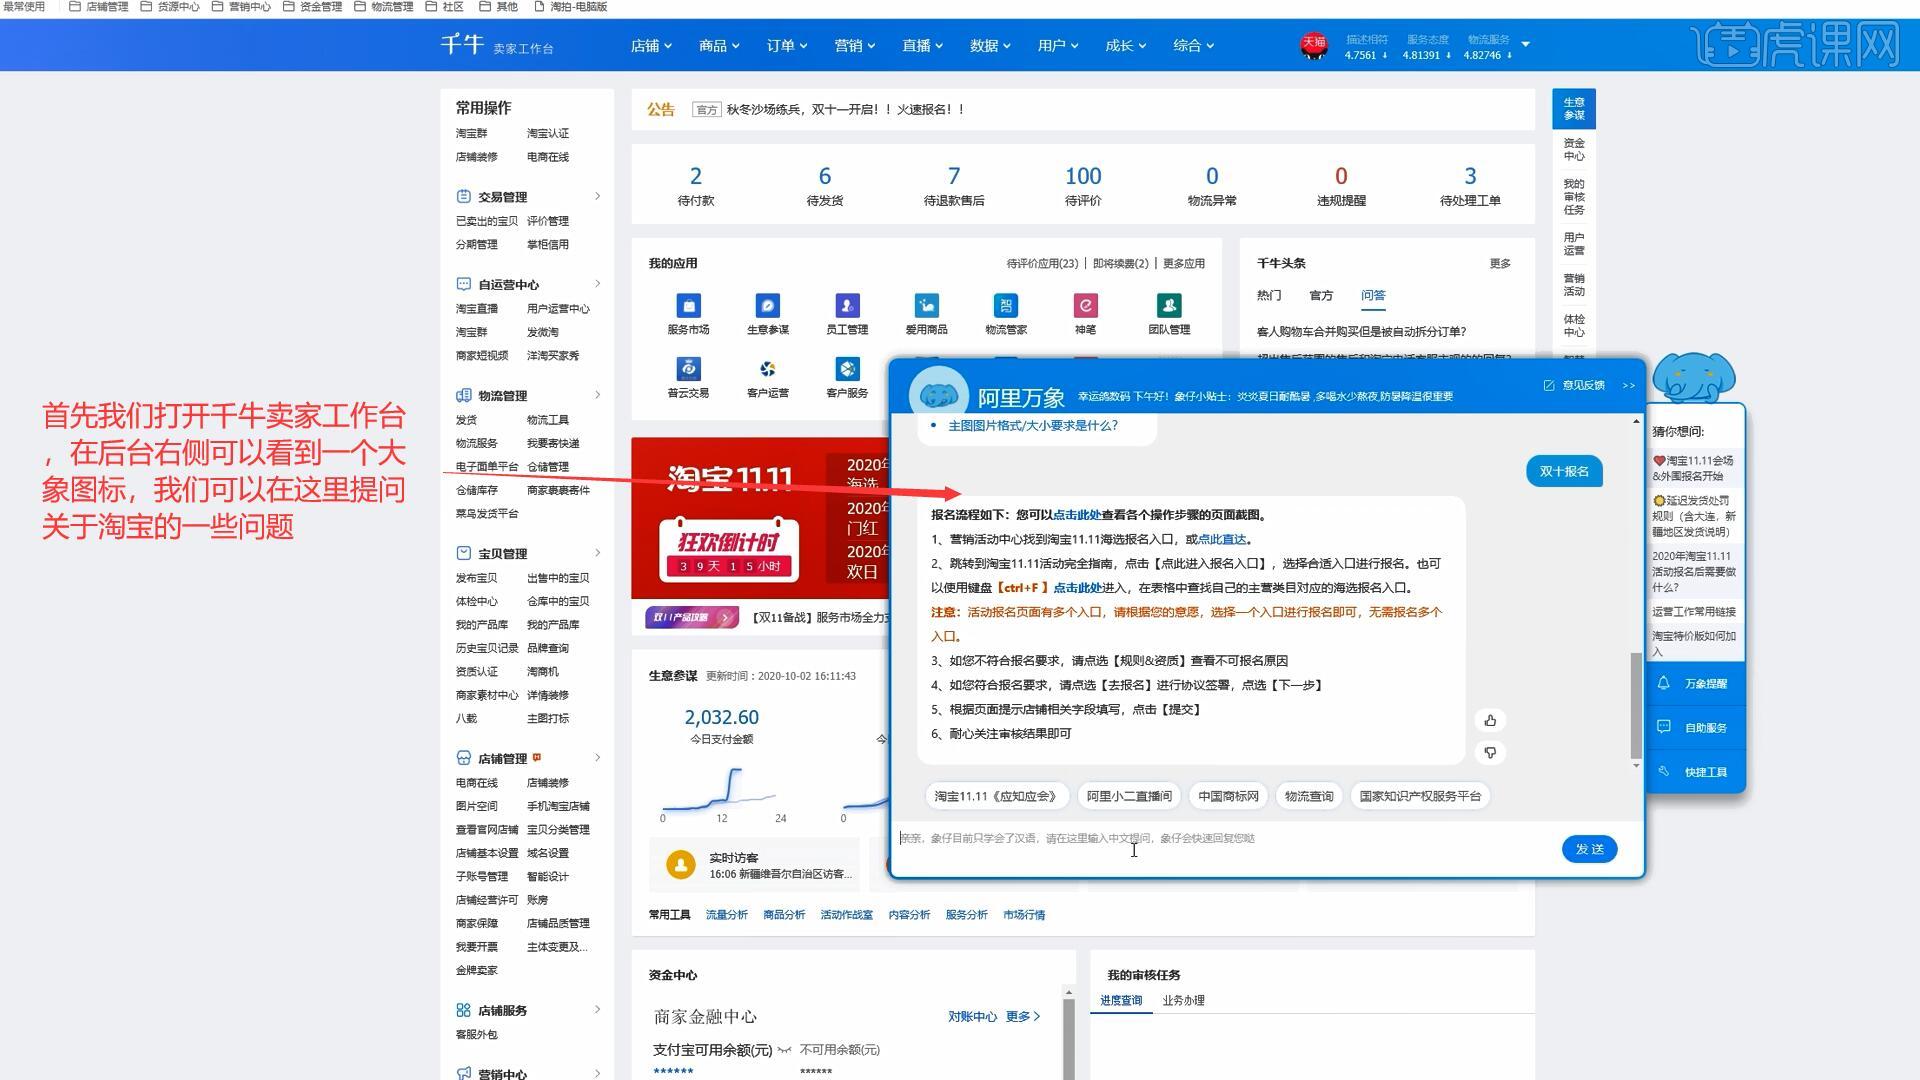Viewport: 1920px width, 1080px height.
Task: Open the 神笔 app icon
Action: (1085, 306)
